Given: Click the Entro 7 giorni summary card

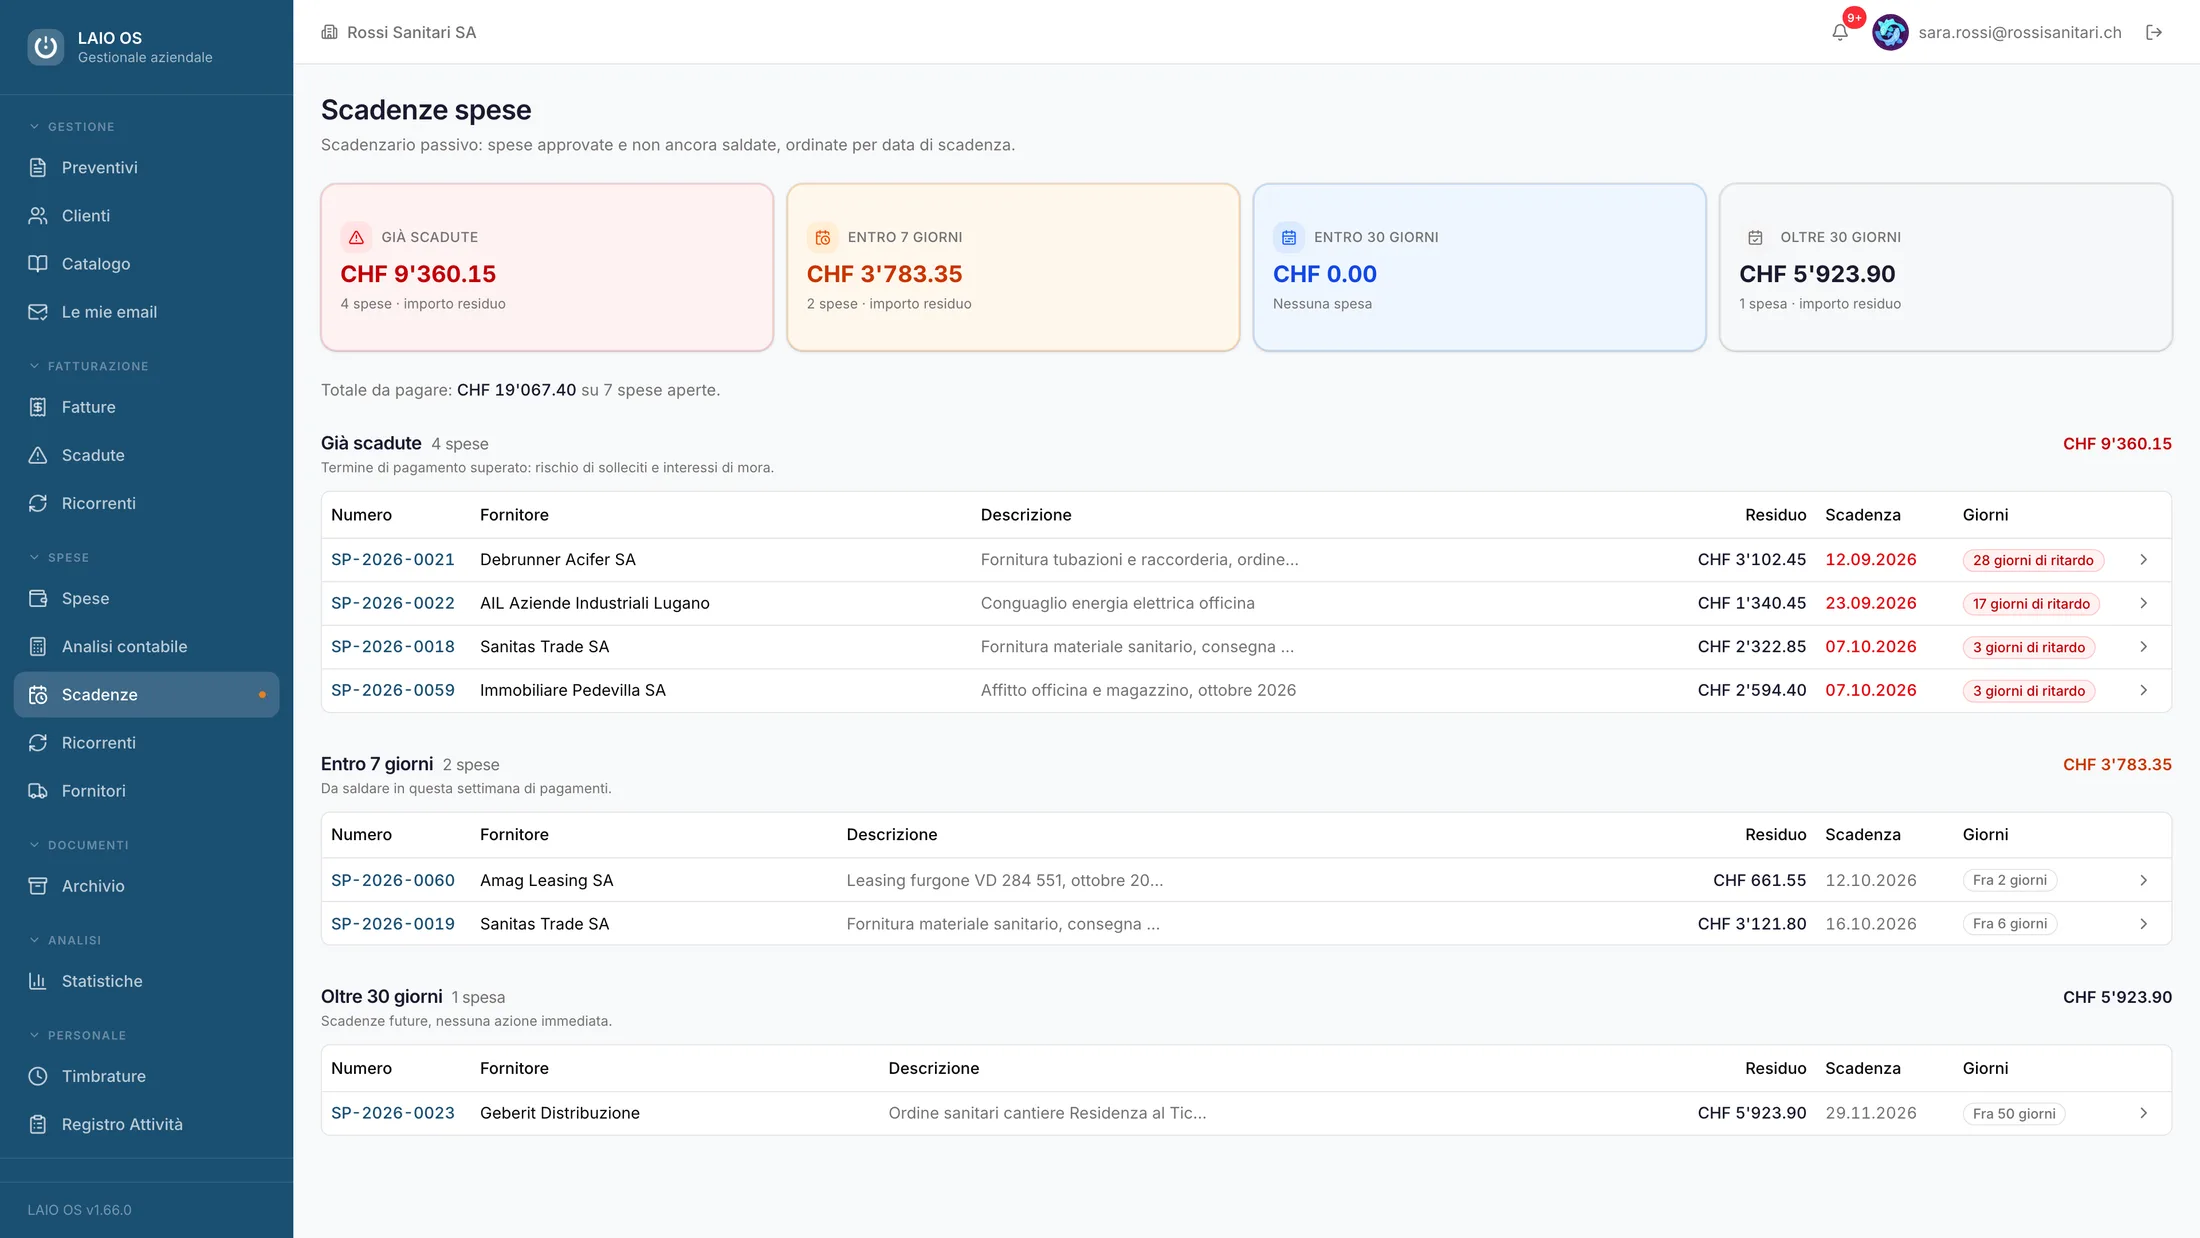Looking at the screenshot, I should (1013, 267).
